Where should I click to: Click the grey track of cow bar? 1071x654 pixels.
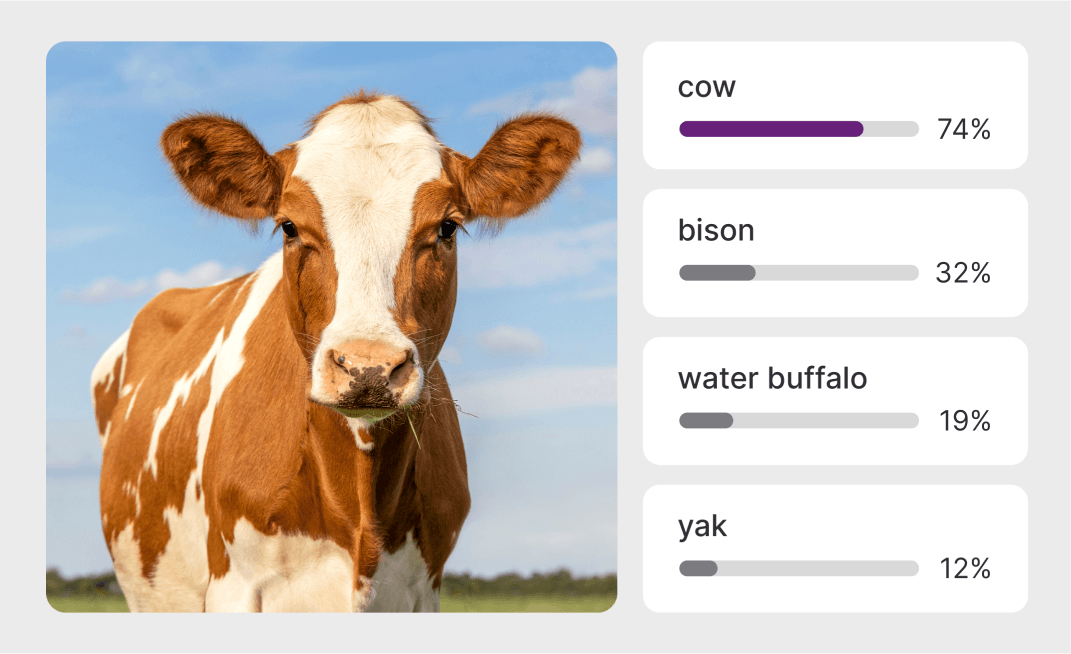pos(892,129)
